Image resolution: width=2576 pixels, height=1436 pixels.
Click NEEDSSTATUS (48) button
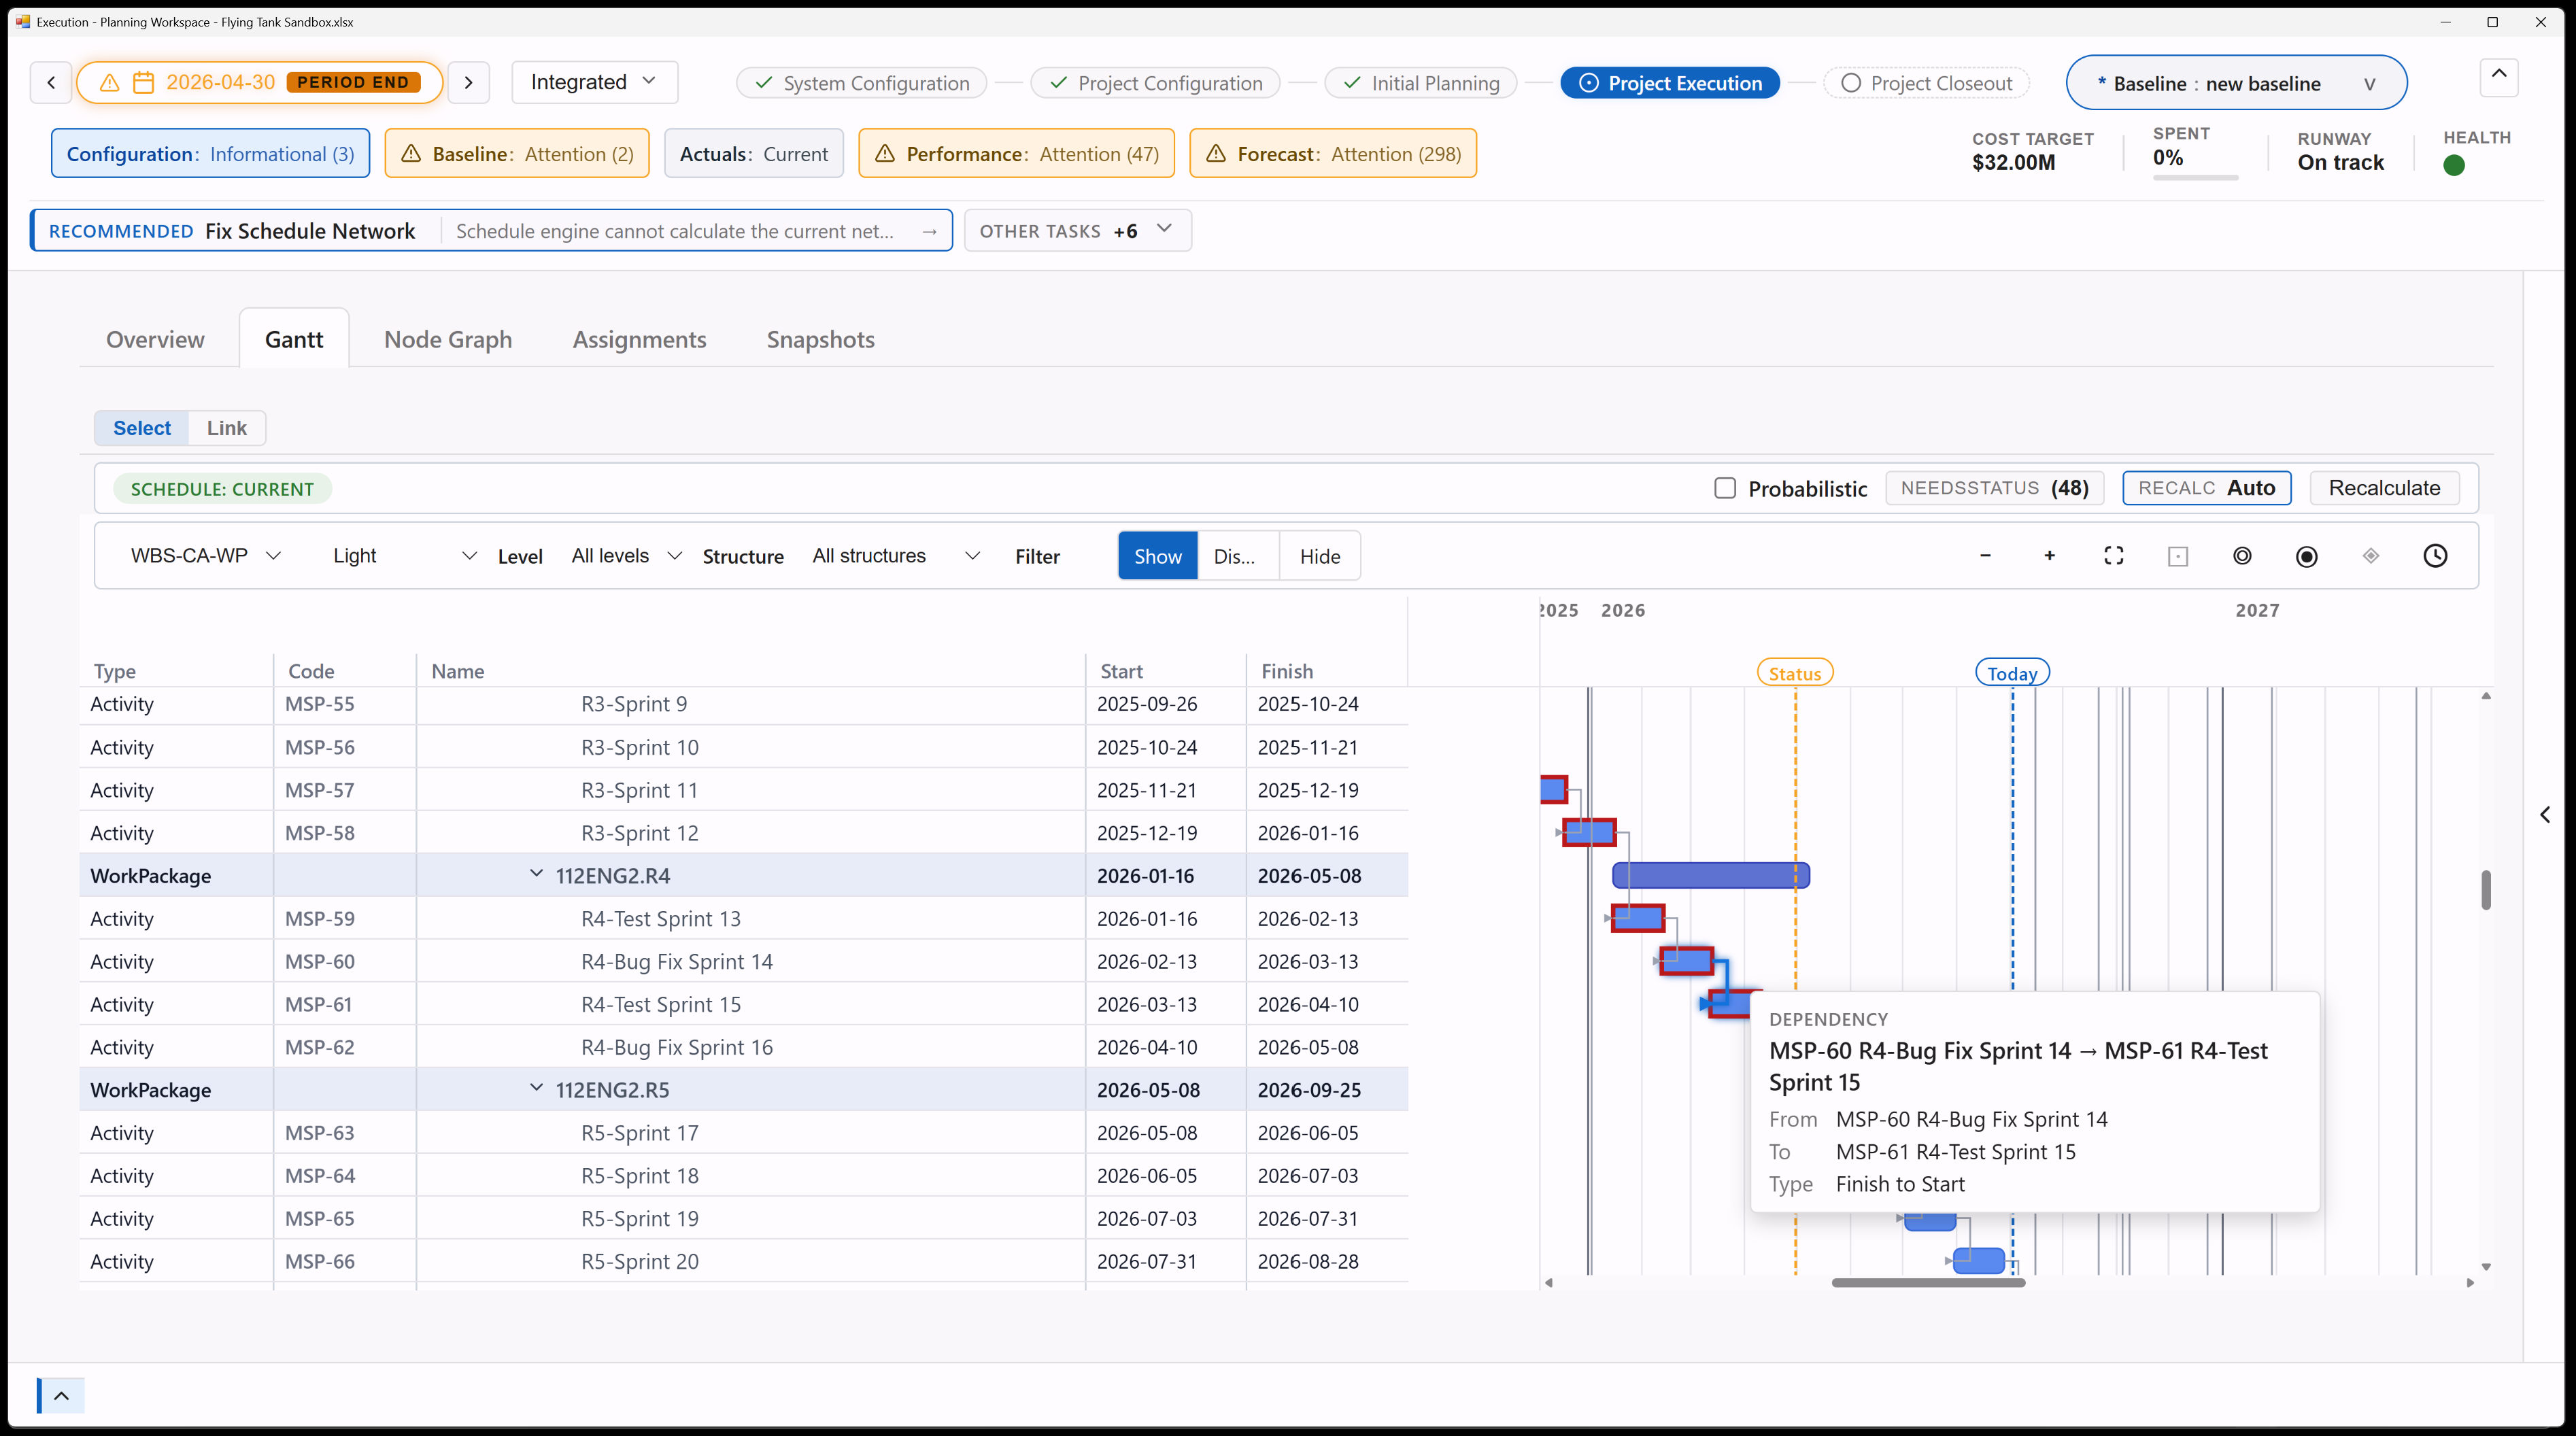(x=1994, y=488)
